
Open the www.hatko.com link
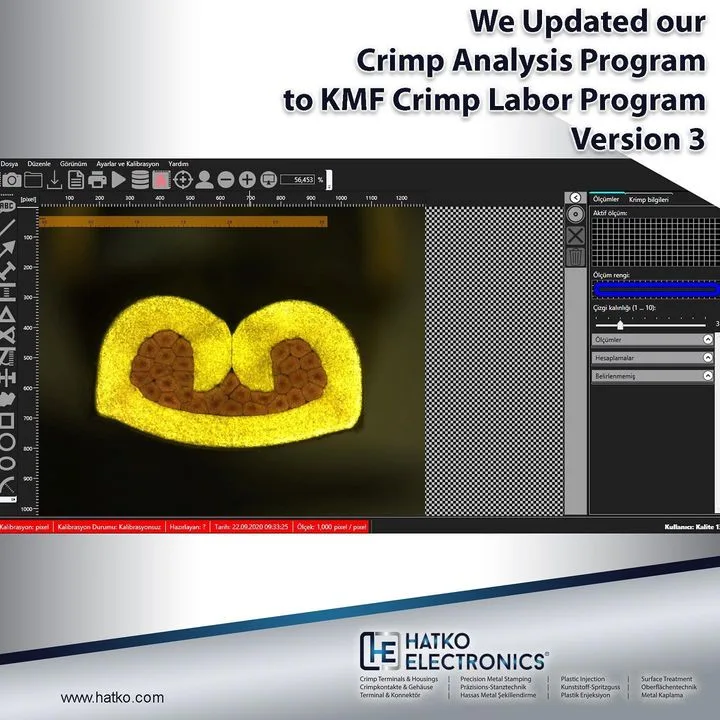click(112, 698)
